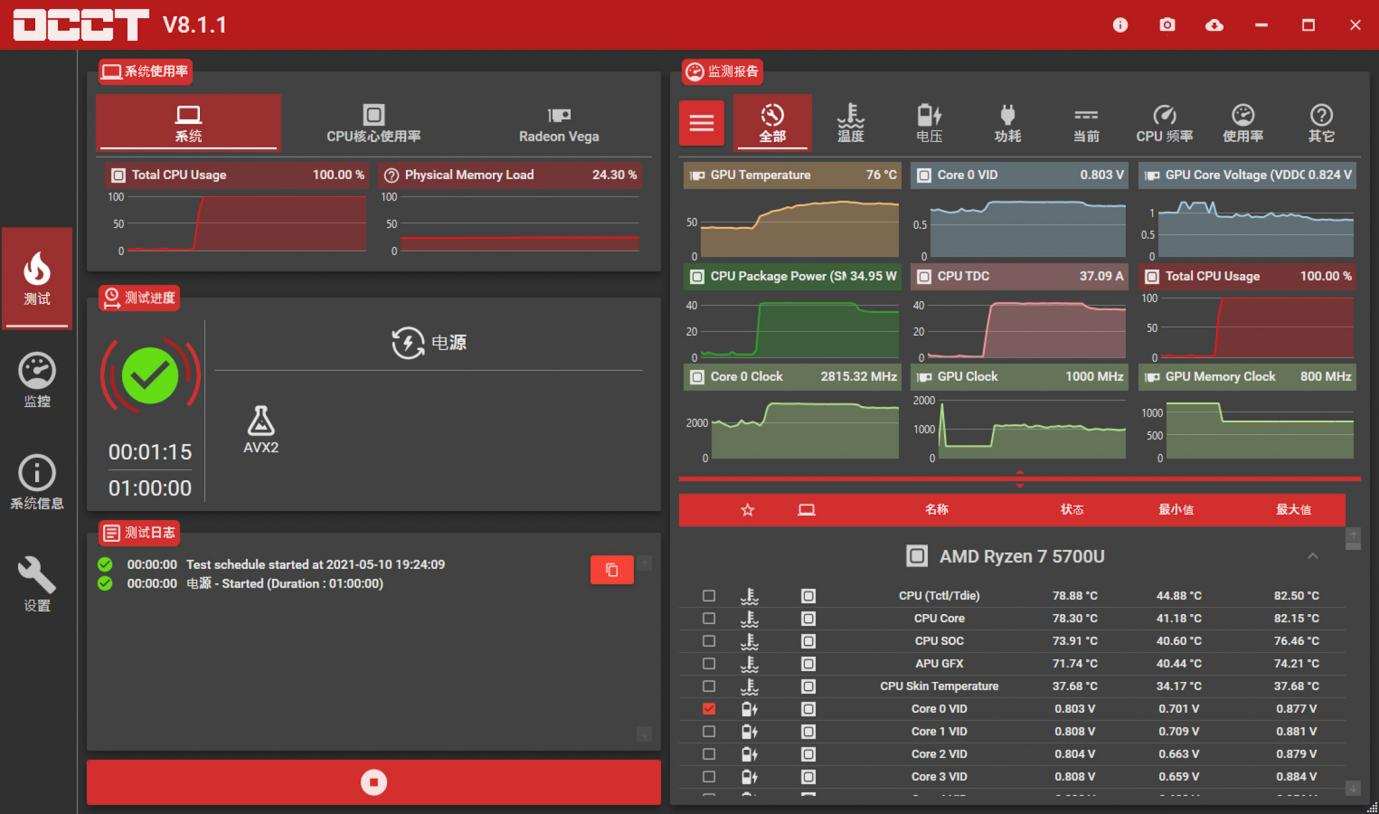This screenshot has height=814, width=1379.
Task: Sort by the 最小值 column header
Action: 1176,510
